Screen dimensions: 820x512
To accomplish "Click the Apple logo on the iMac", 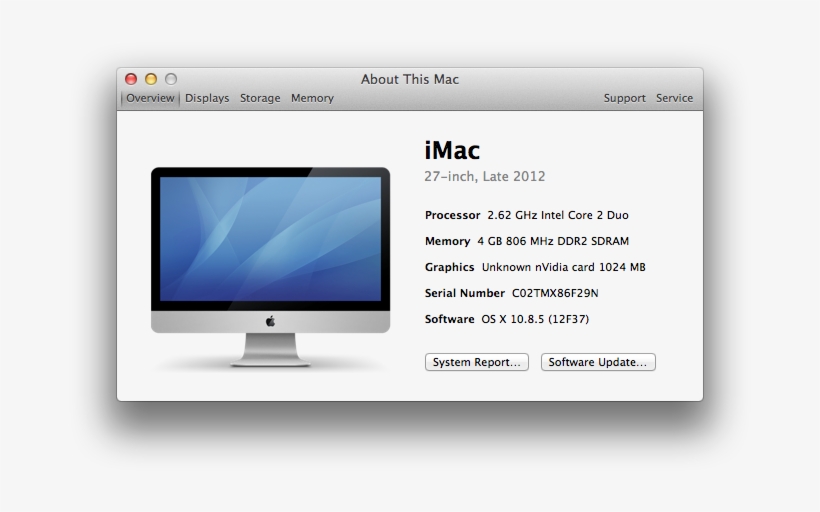I will pyautogui.click(x=270, y=322).
